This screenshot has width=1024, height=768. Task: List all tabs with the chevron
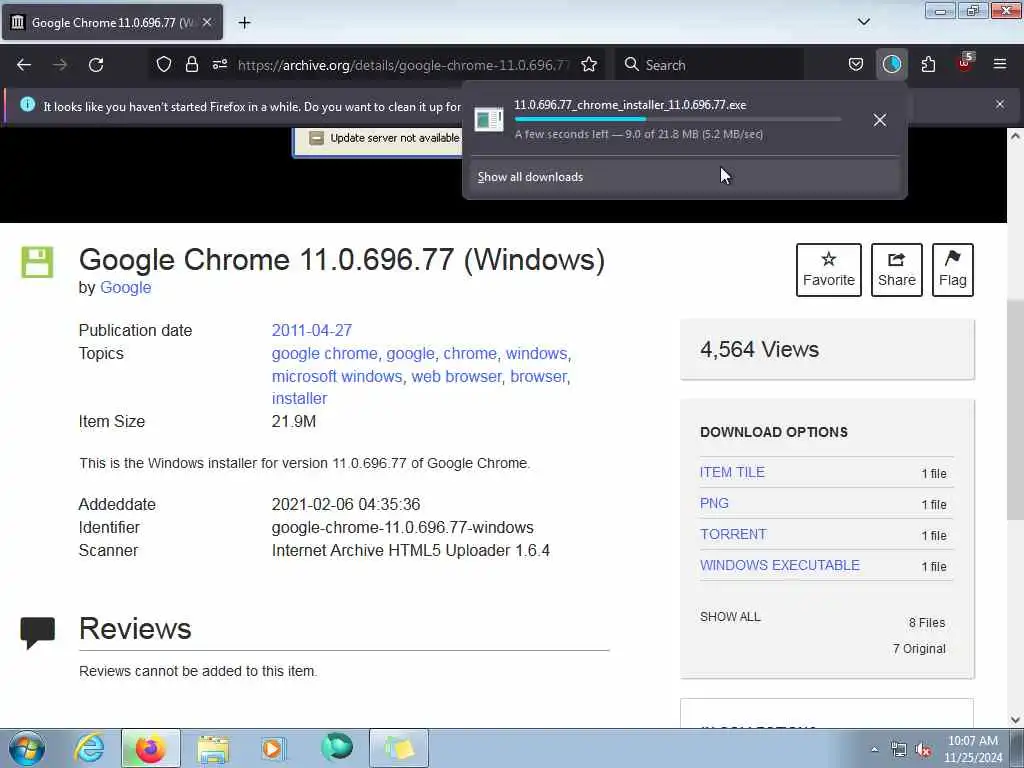[863, 22]
